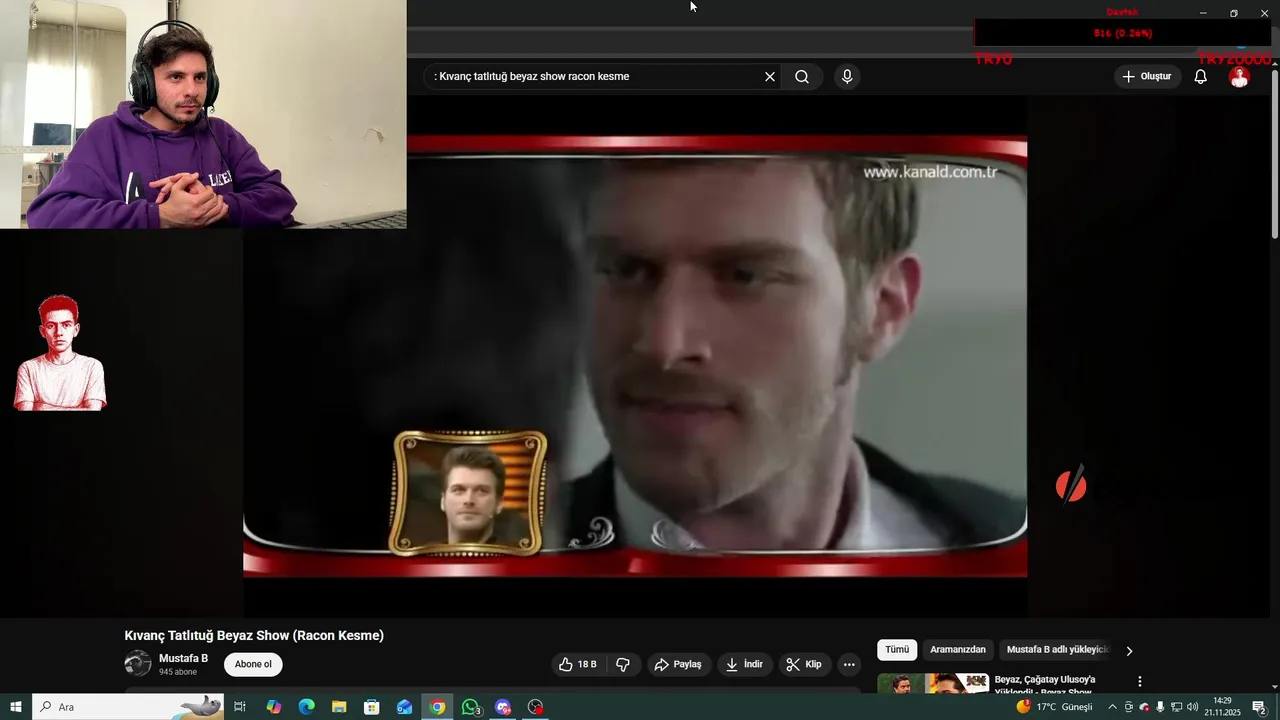Show more filter chips with right arrow
The image size is (1280, 720).
pyautogui.click(x=1129, y=651)
